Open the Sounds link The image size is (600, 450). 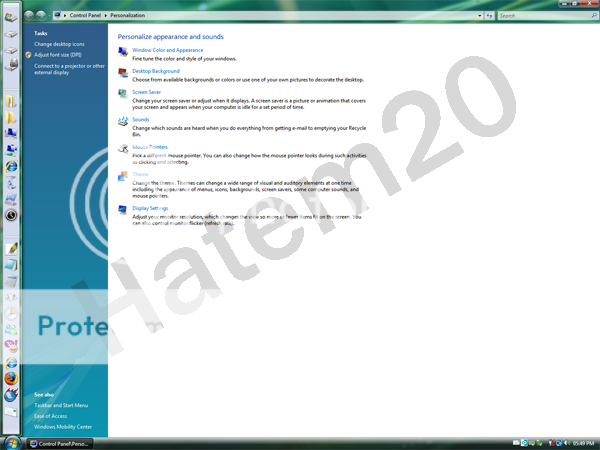coord(140,120)
